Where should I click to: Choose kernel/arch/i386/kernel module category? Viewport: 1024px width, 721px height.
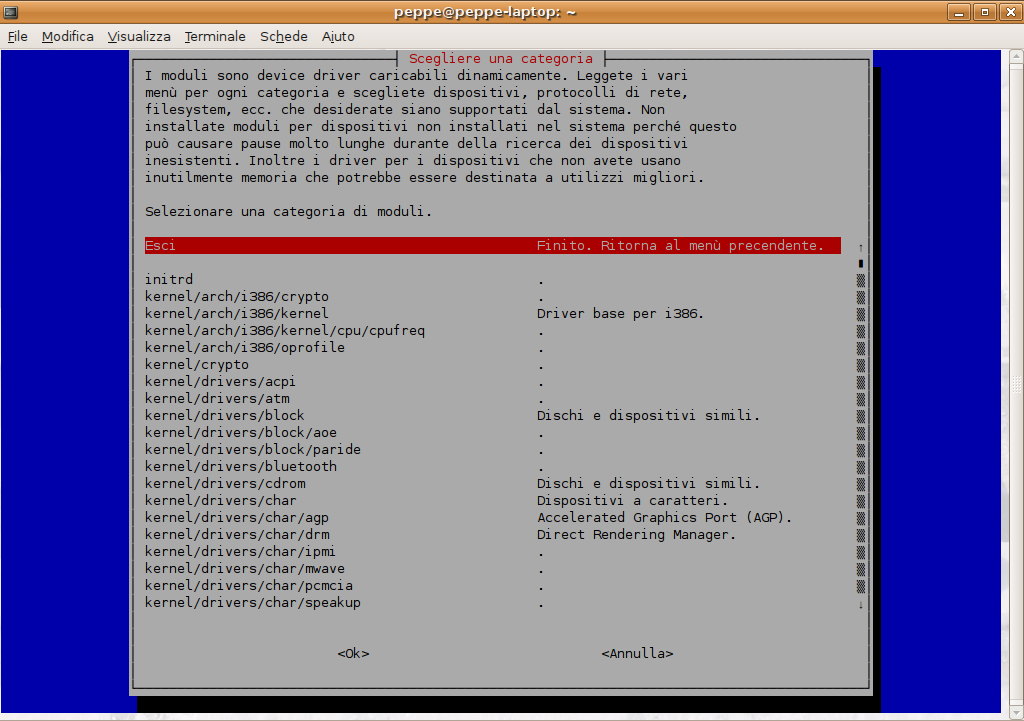coord(236,314)
